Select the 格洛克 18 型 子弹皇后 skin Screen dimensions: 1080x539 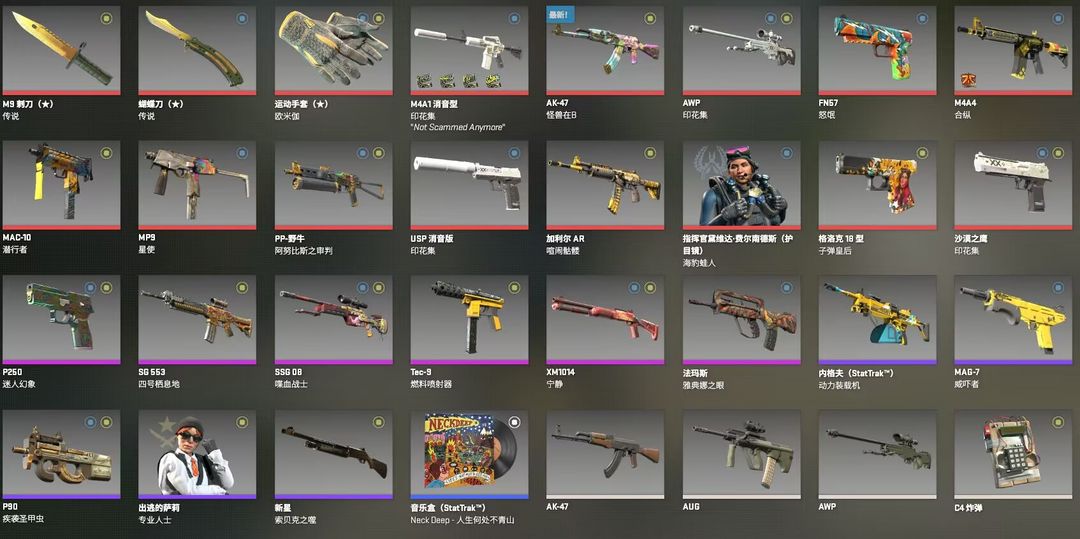877,185
